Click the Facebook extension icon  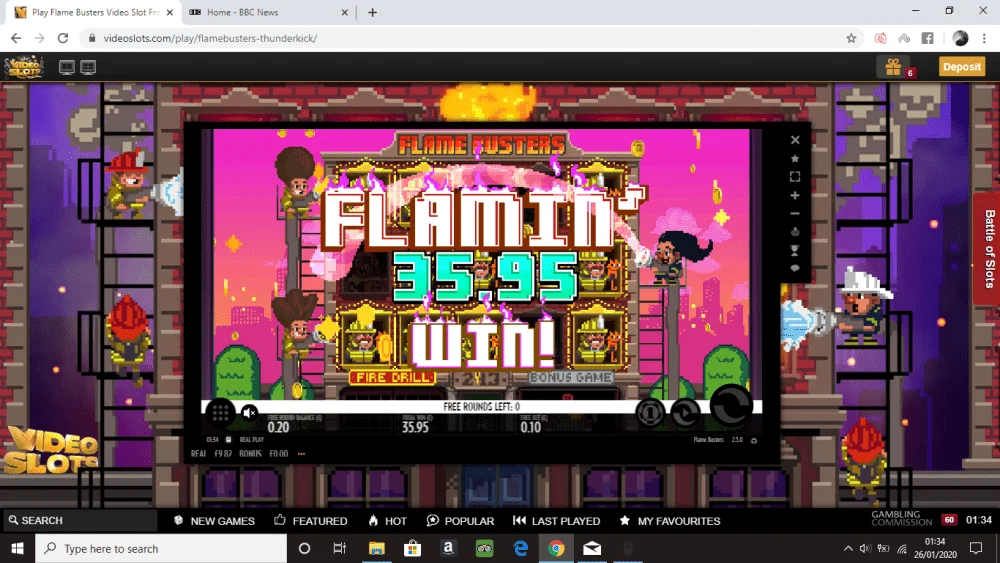(927, 38)
